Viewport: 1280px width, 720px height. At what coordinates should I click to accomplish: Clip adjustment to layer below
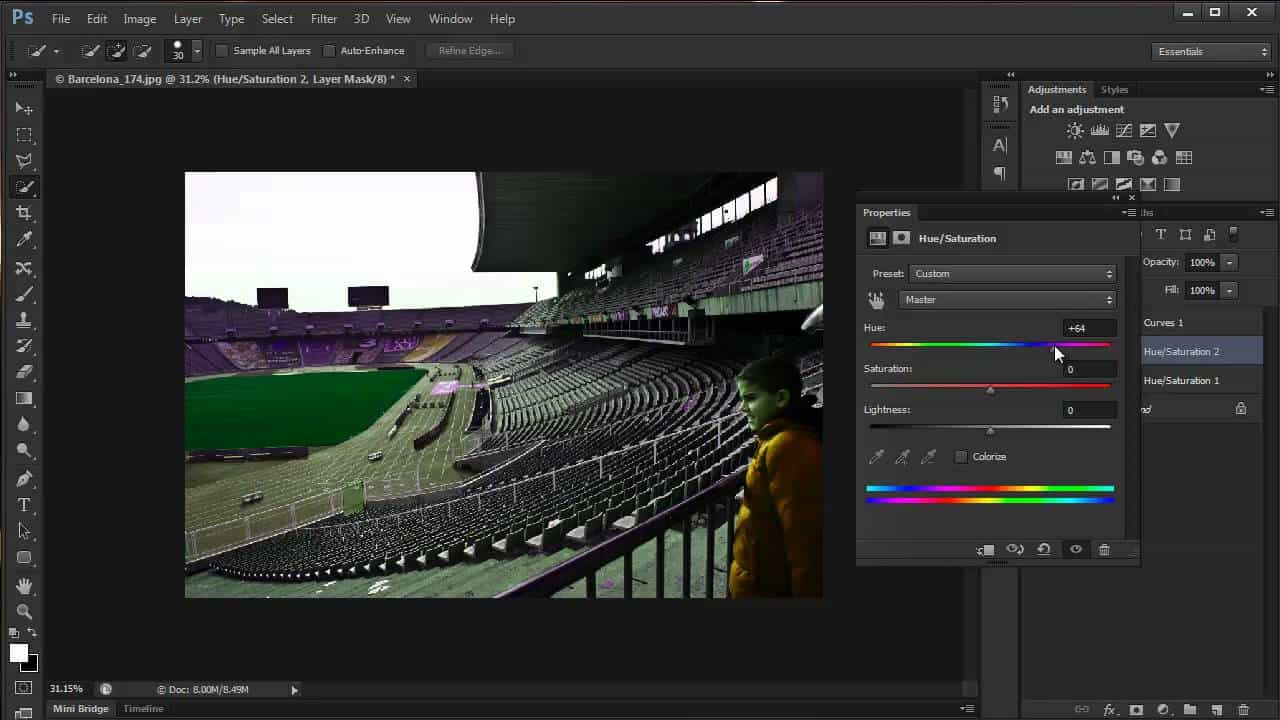click(x=986, y=550)
